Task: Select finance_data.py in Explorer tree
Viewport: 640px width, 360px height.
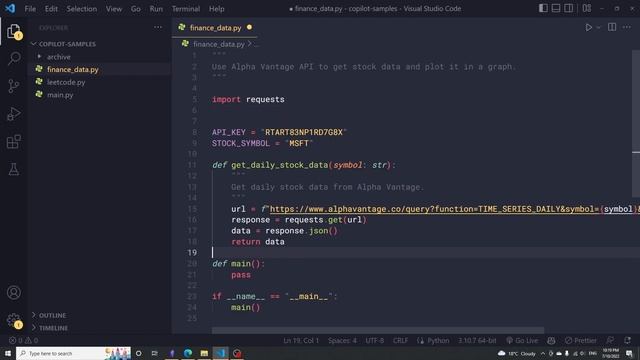Action: [x=73, y=69]
